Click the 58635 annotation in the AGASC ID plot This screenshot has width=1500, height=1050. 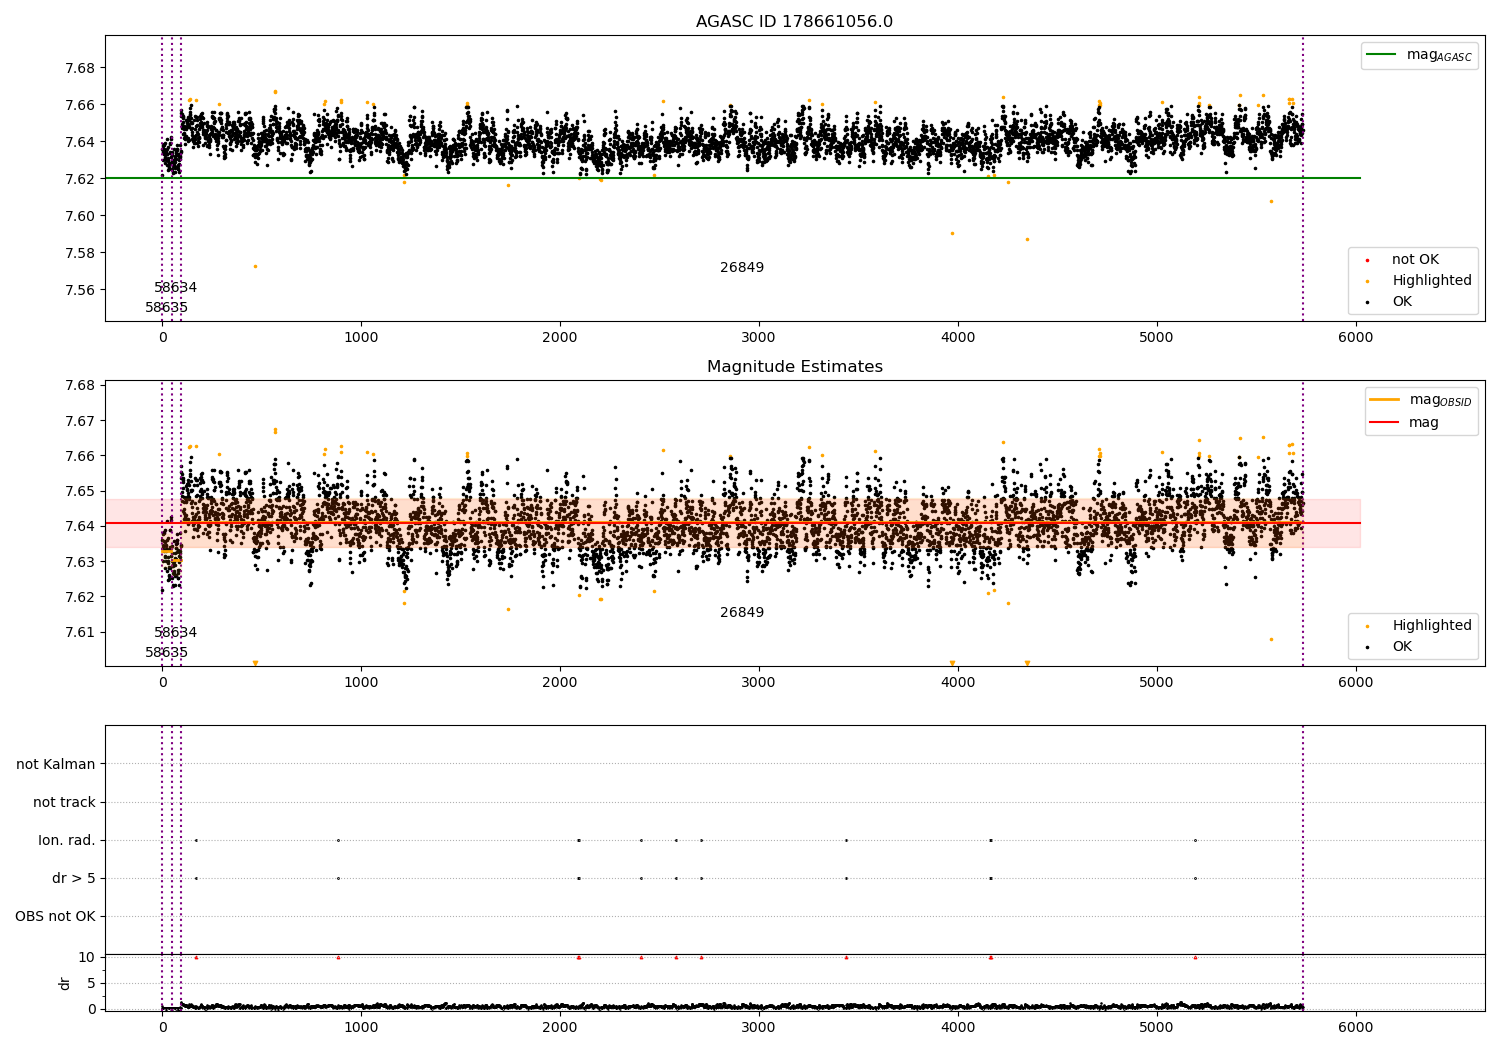click(166, 308)
